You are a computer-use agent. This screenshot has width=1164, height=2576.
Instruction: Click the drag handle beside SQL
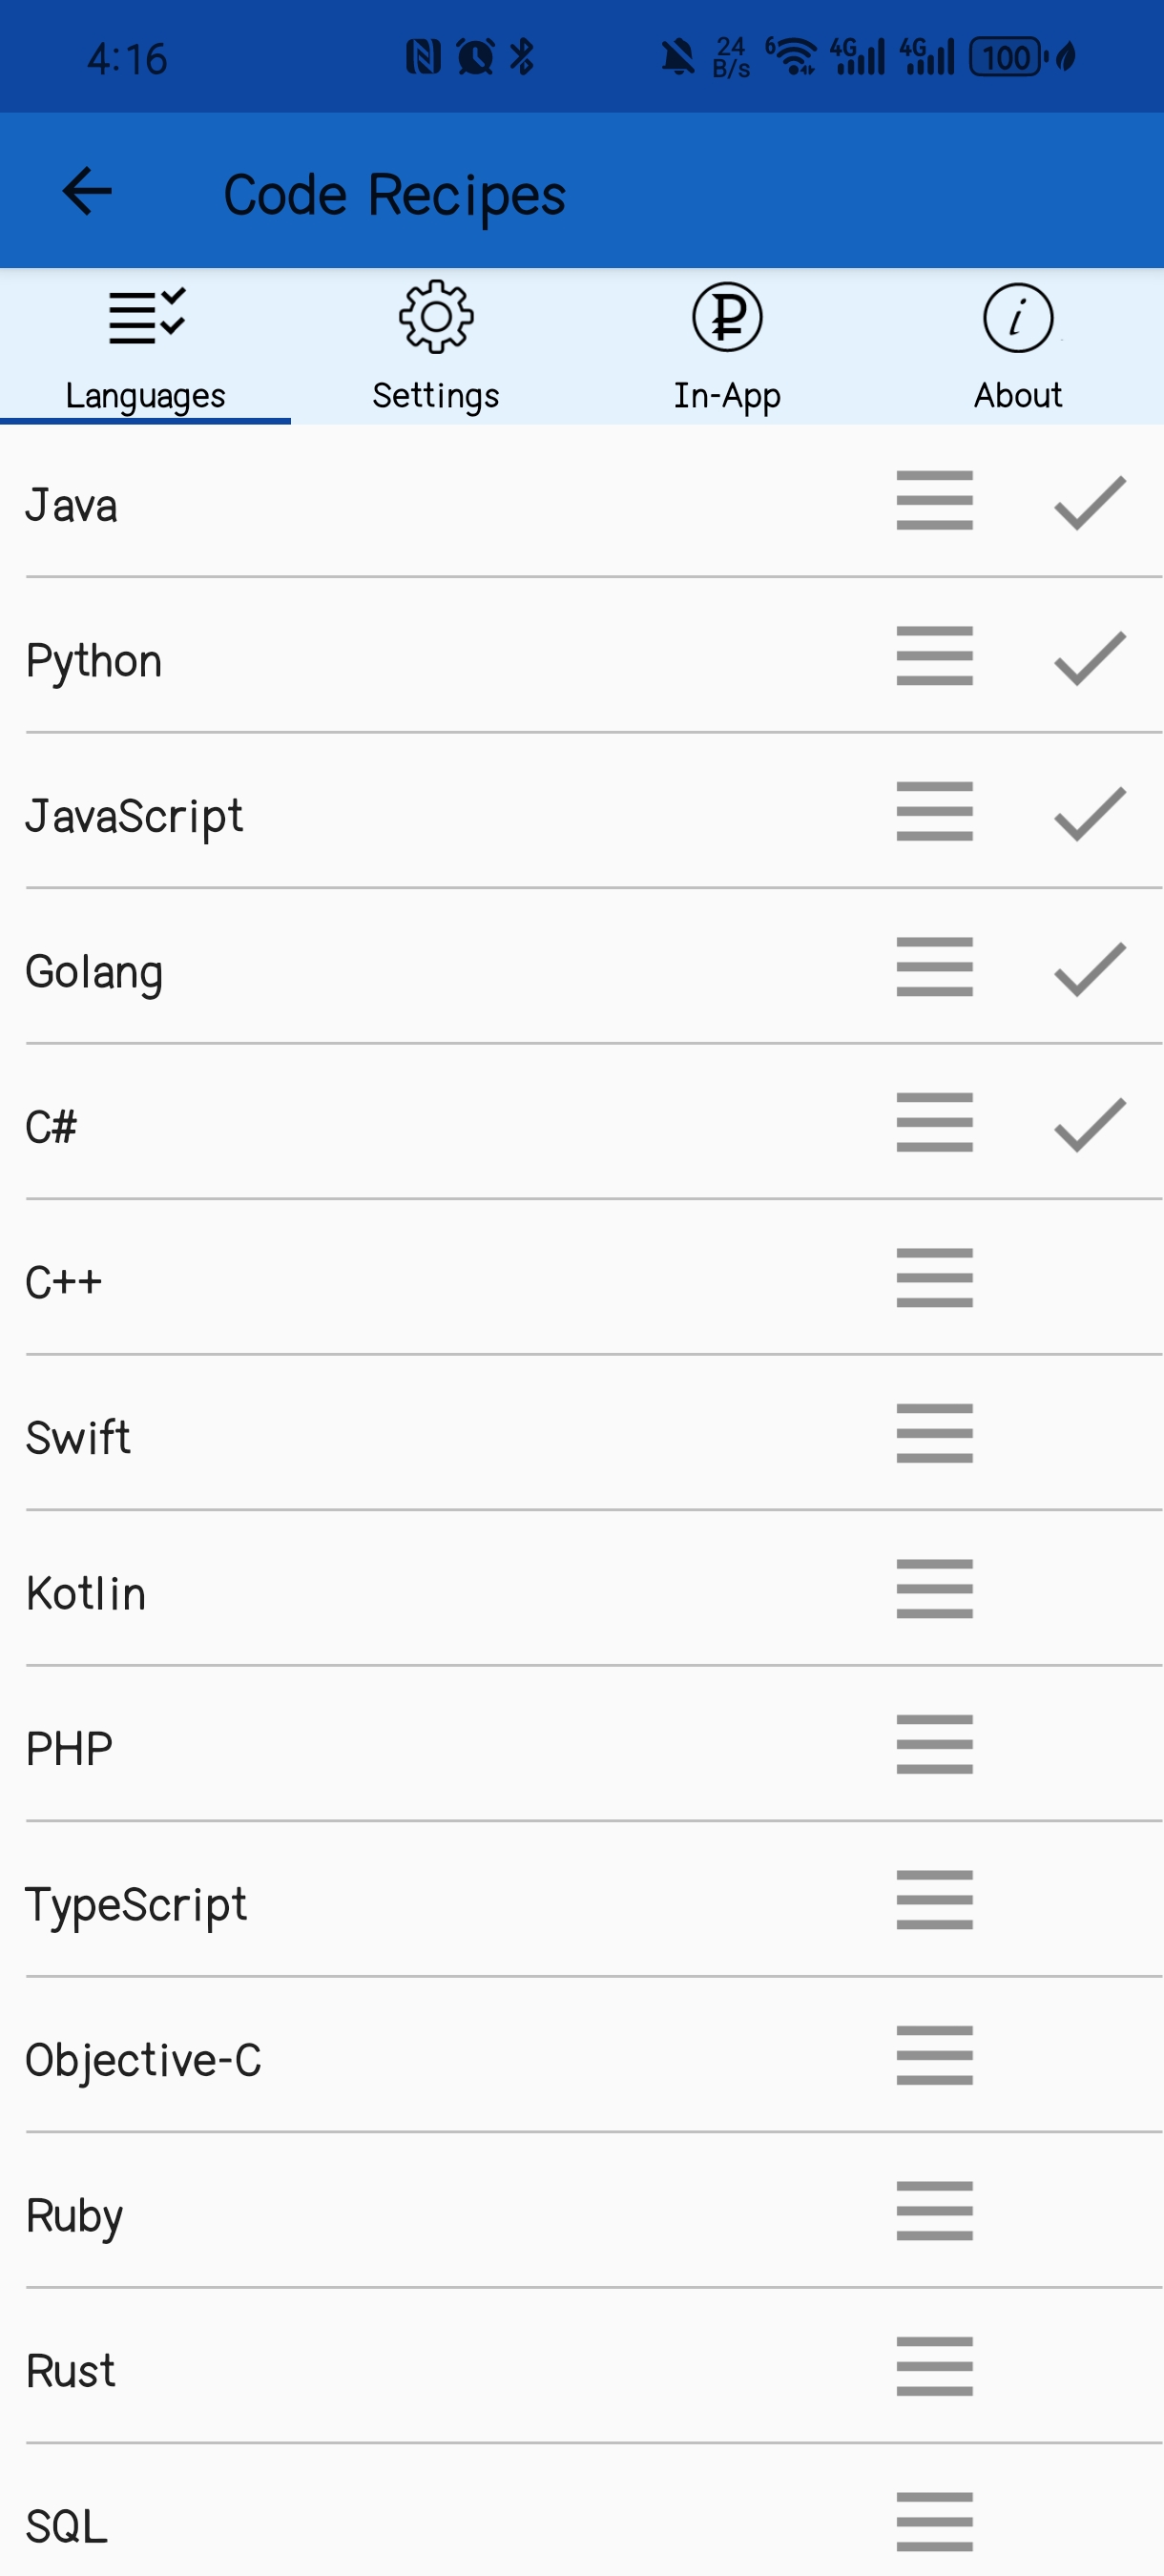(x=933, y=2524)
